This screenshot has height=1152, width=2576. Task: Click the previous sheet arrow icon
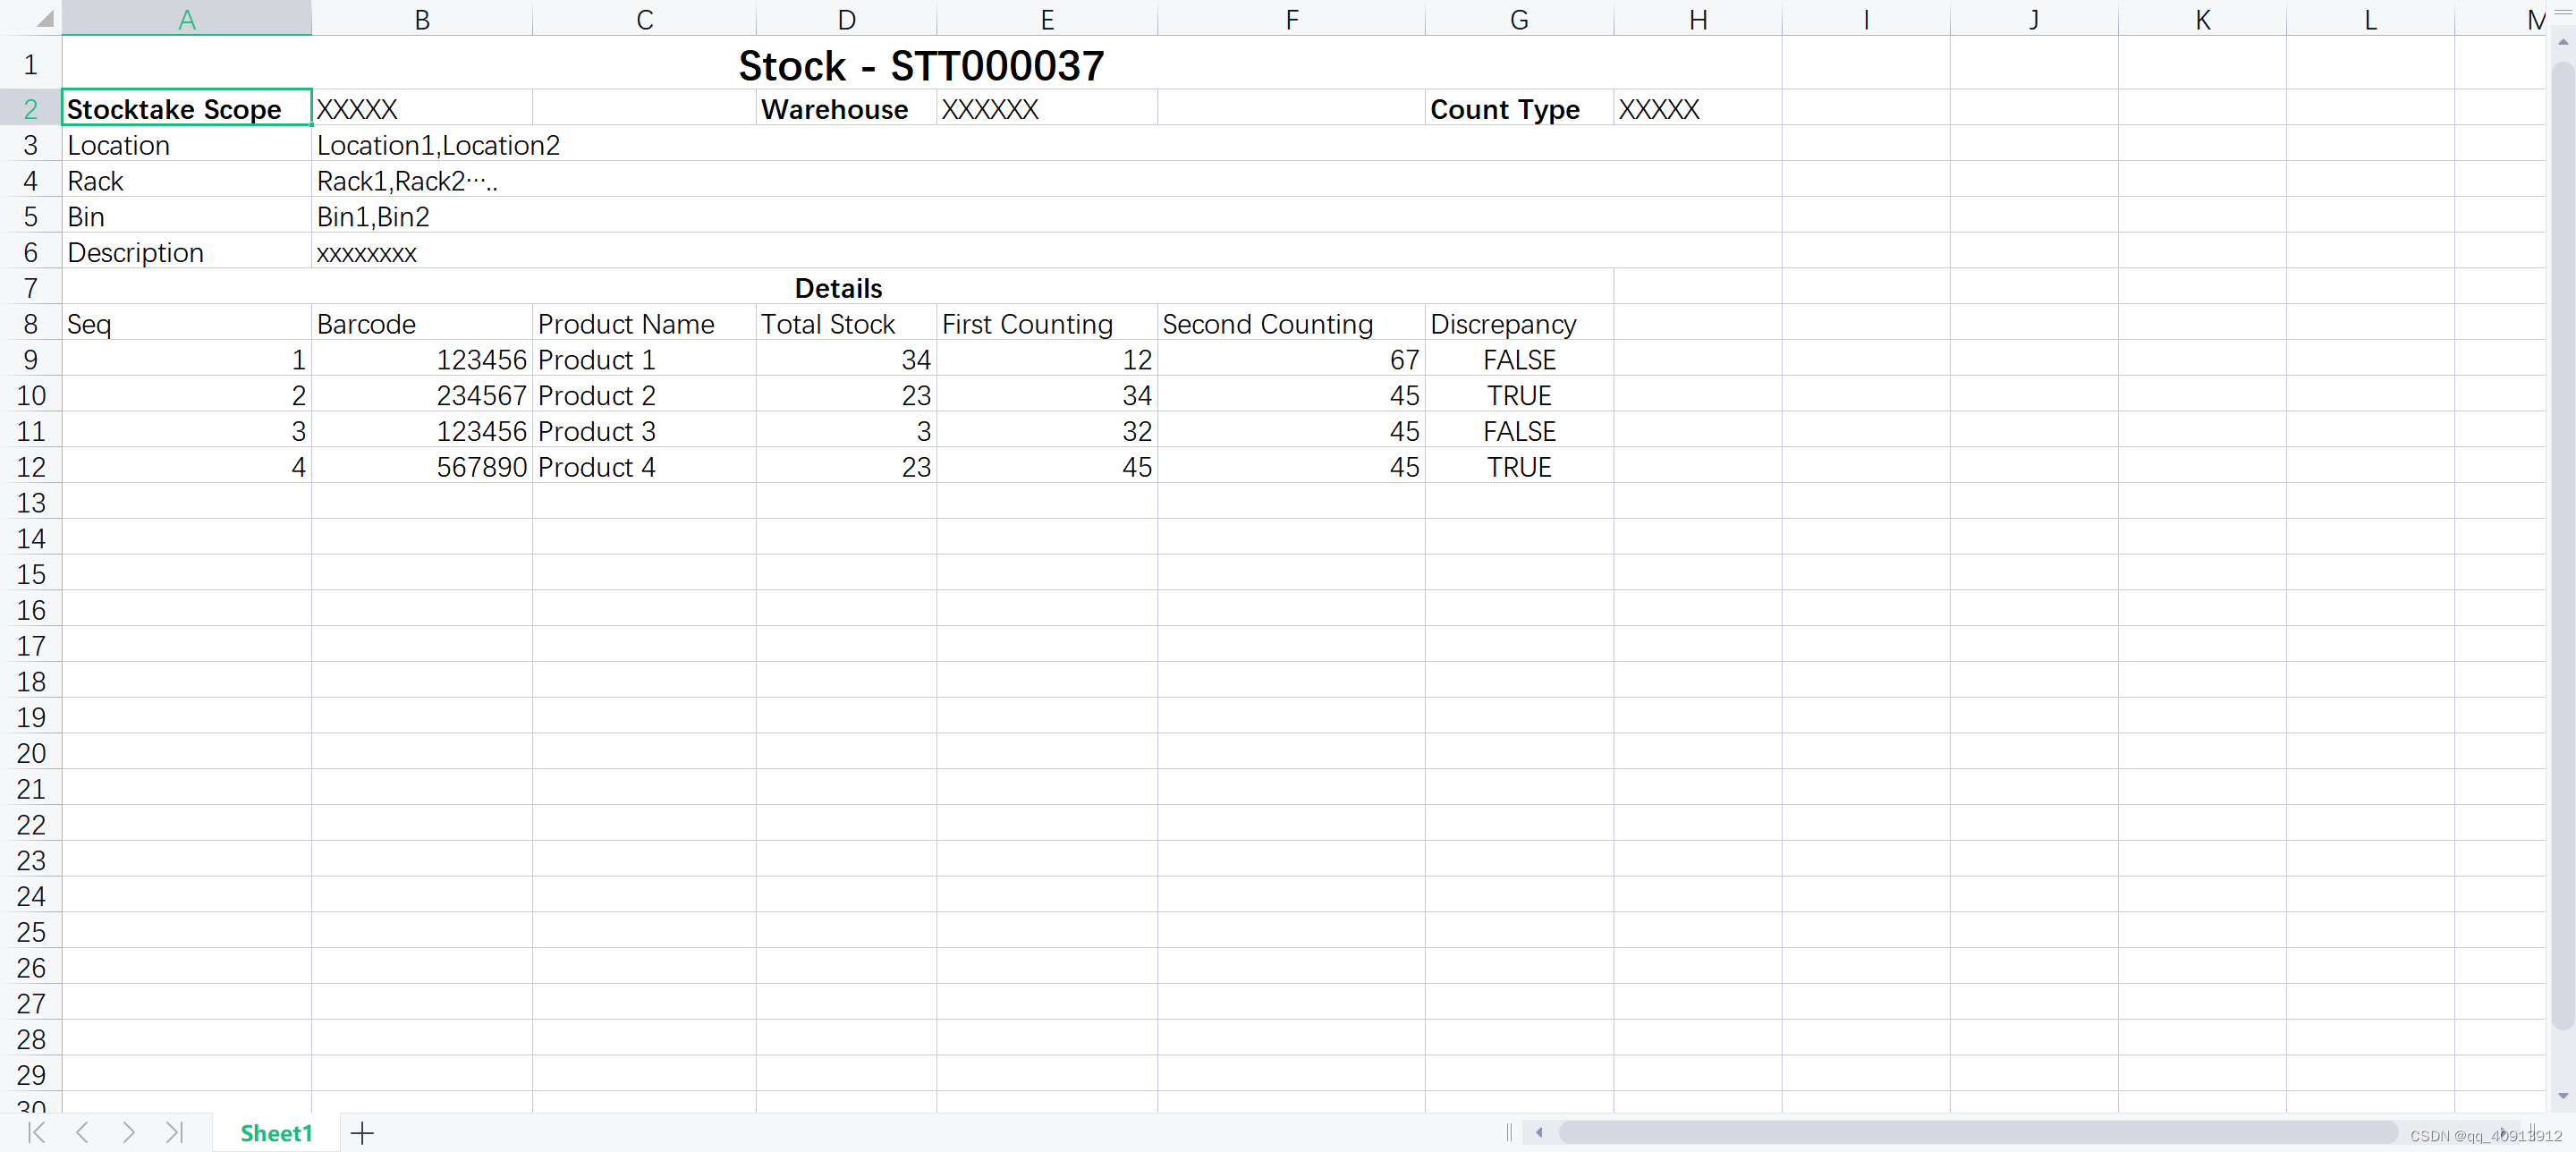[83, 1133]
